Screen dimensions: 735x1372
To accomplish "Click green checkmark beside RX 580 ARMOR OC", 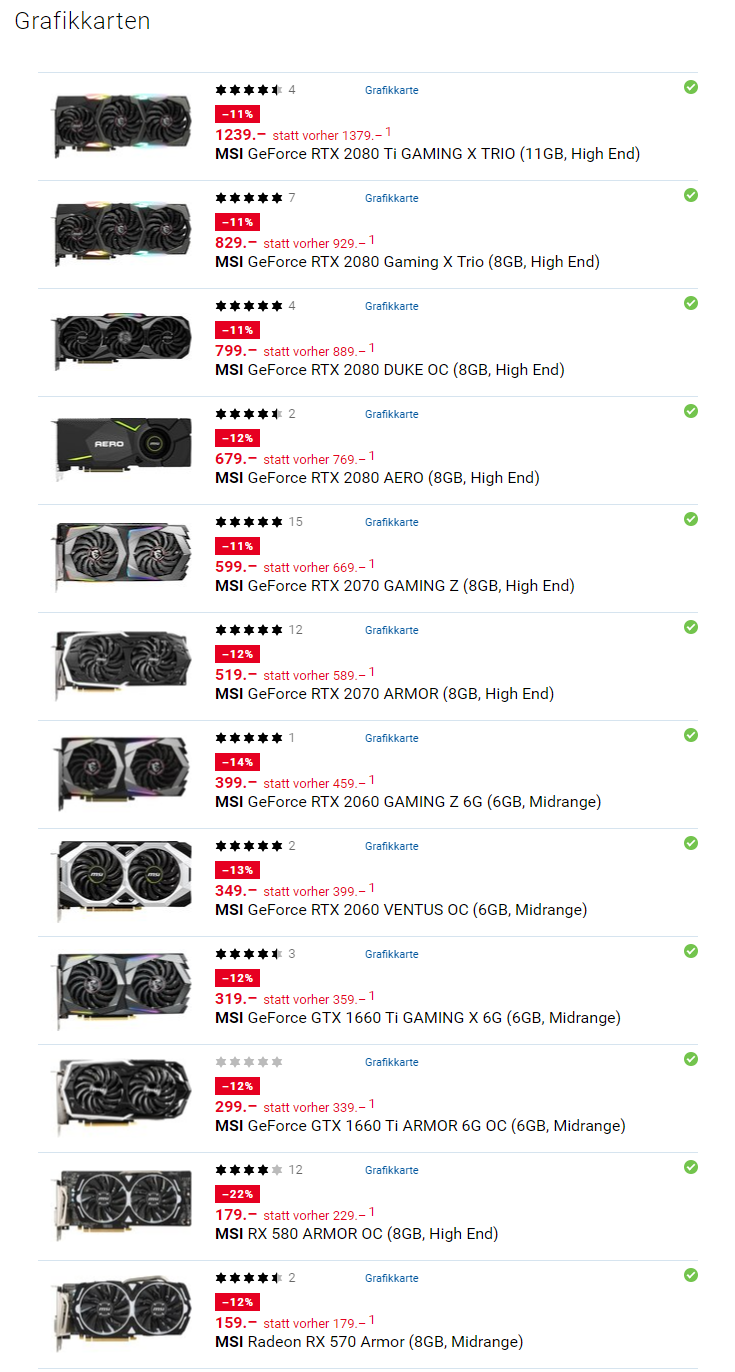I will [690, 1167].
